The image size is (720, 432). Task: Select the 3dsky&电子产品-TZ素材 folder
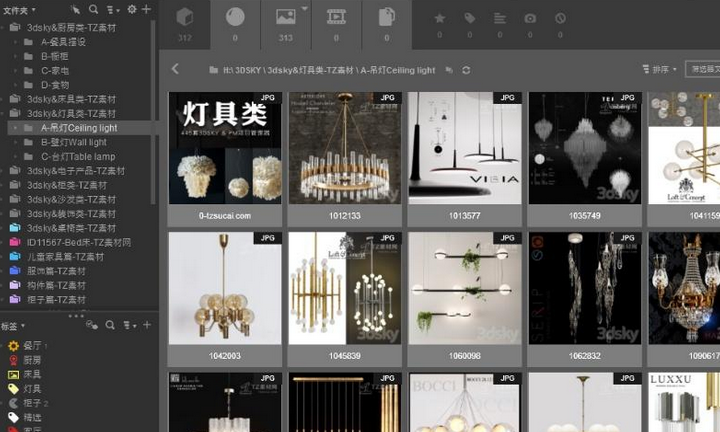click(76, 171)
